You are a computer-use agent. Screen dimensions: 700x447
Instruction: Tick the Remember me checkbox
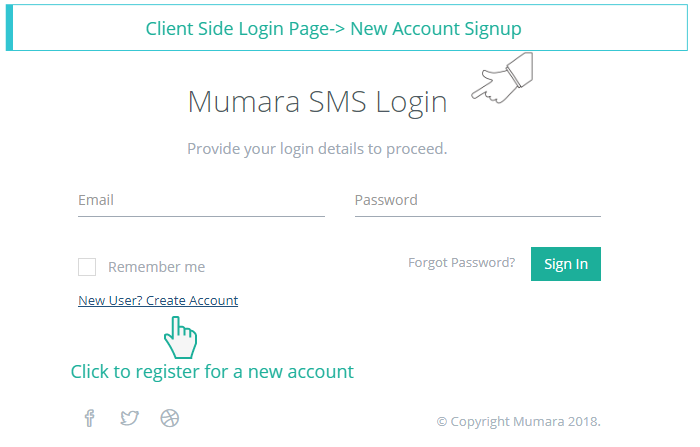point(87,267)
